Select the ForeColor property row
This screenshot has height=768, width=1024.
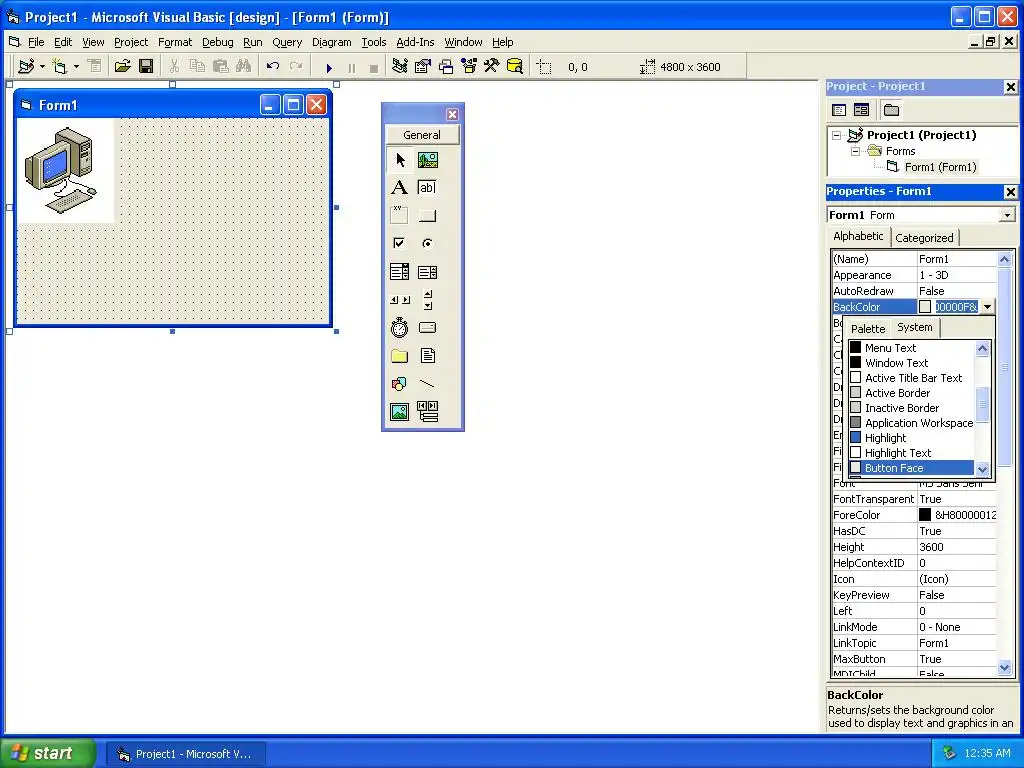point(914,515)
